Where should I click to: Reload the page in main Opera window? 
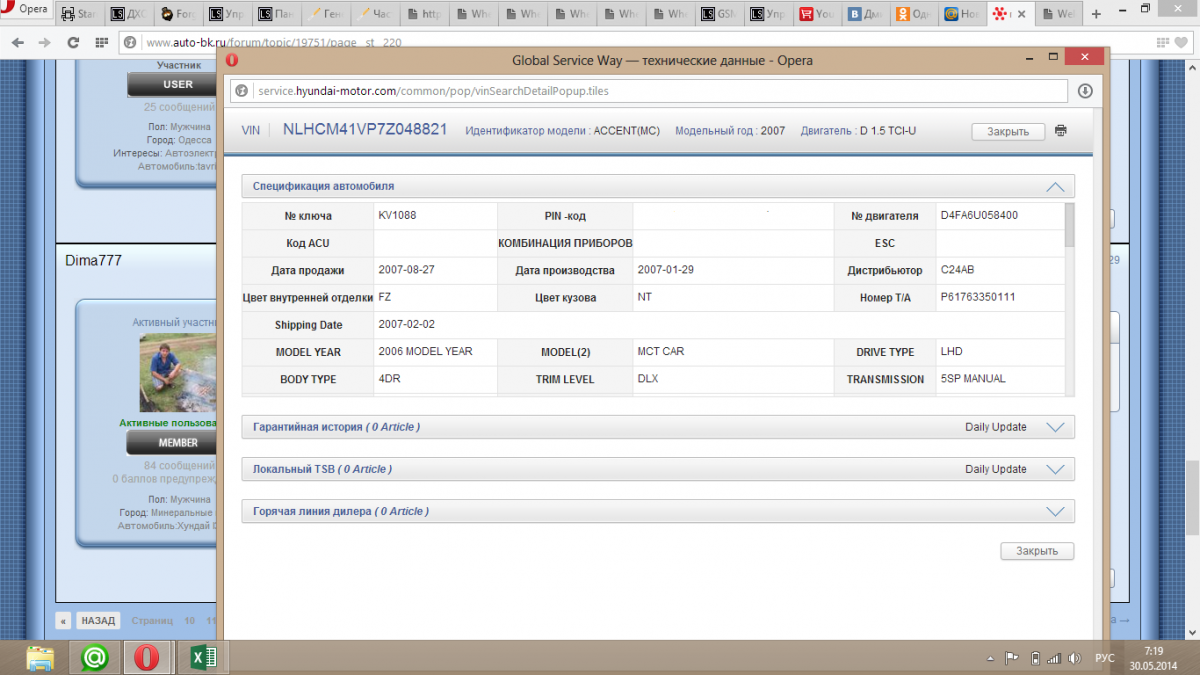pyautogui.click(x=73, y=43)
